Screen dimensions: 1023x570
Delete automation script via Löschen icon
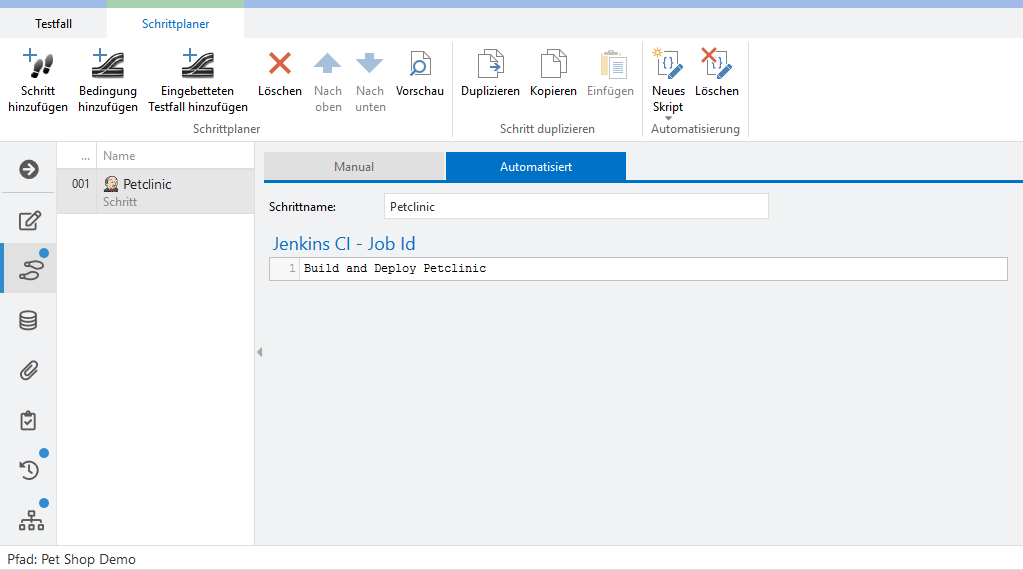tap(716, 65)
